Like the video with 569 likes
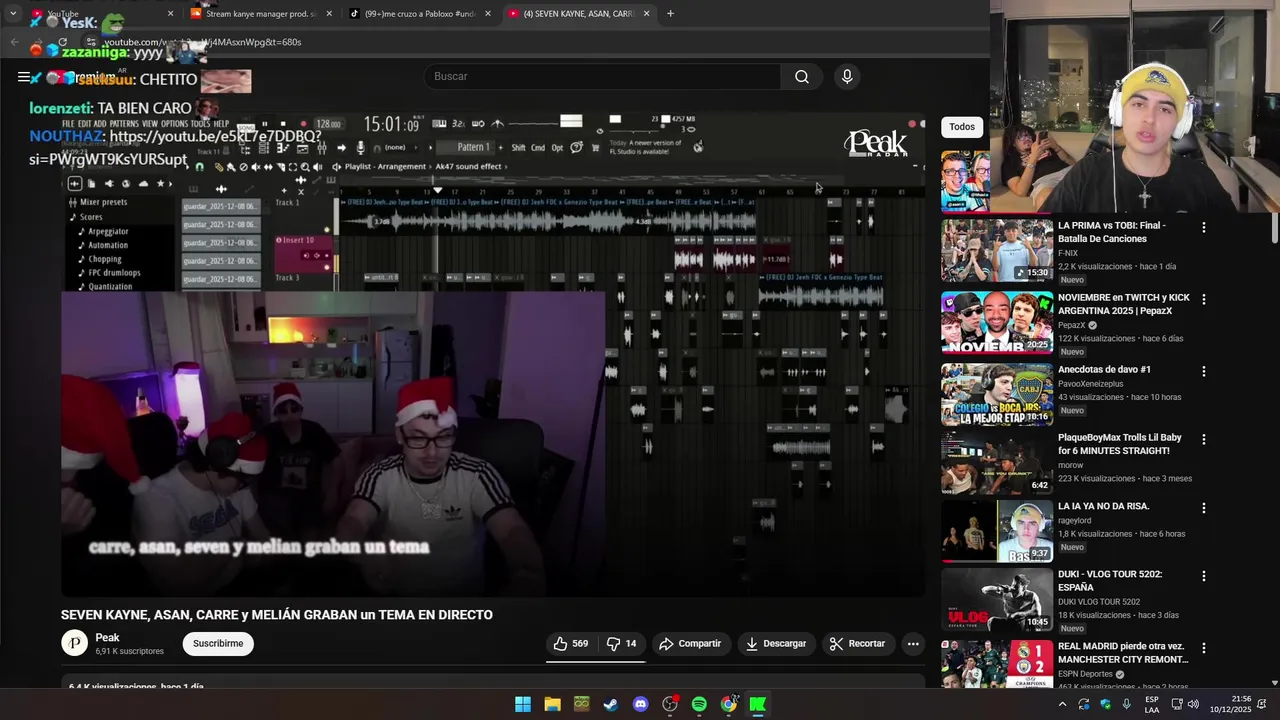This screenshot has height=720, width=1280. coord(571,644)
